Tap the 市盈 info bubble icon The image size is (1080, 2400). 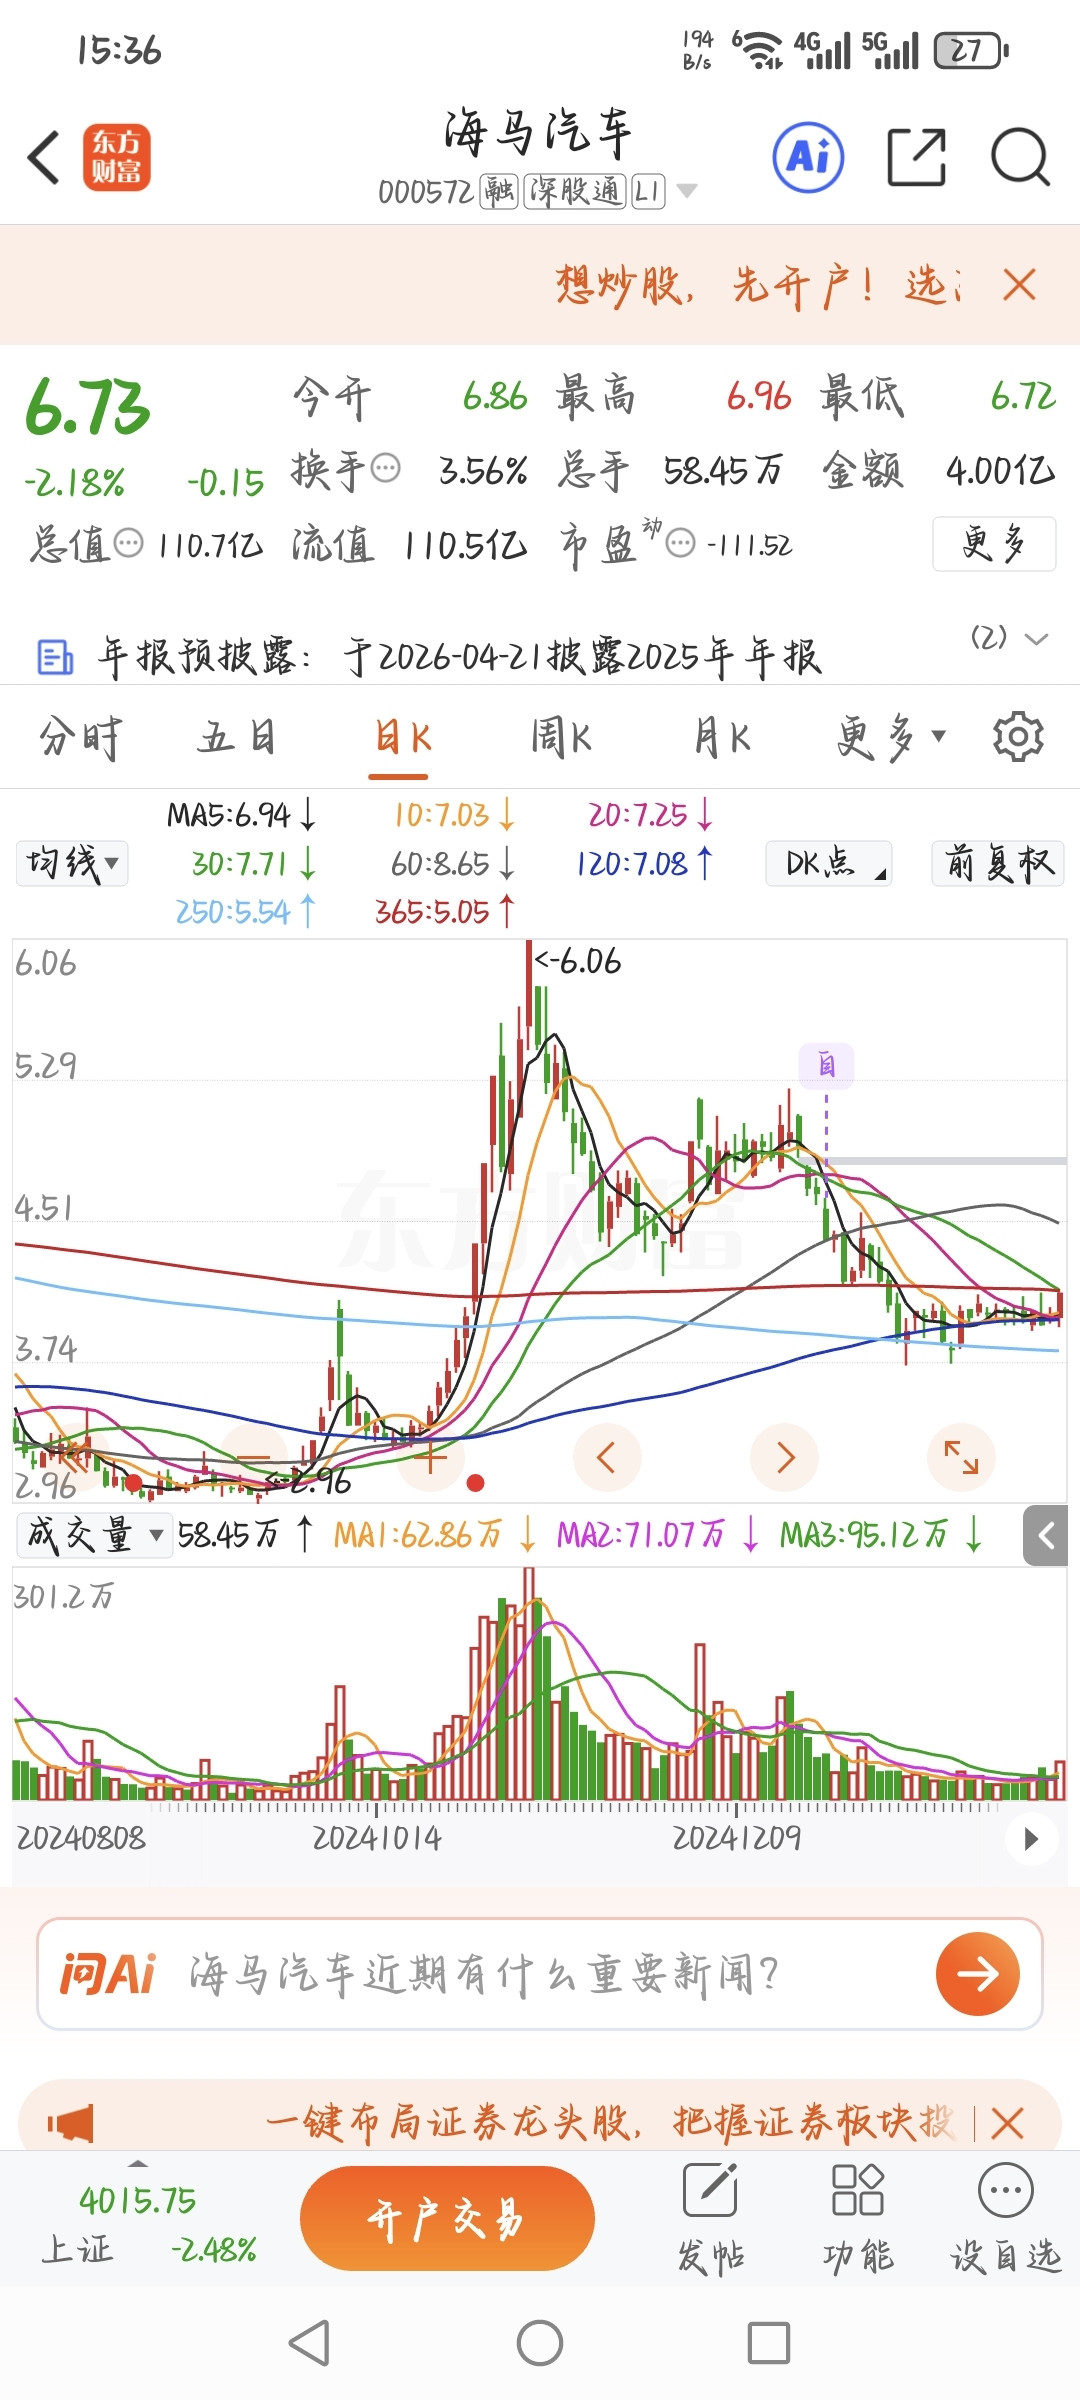pos(680,544)
